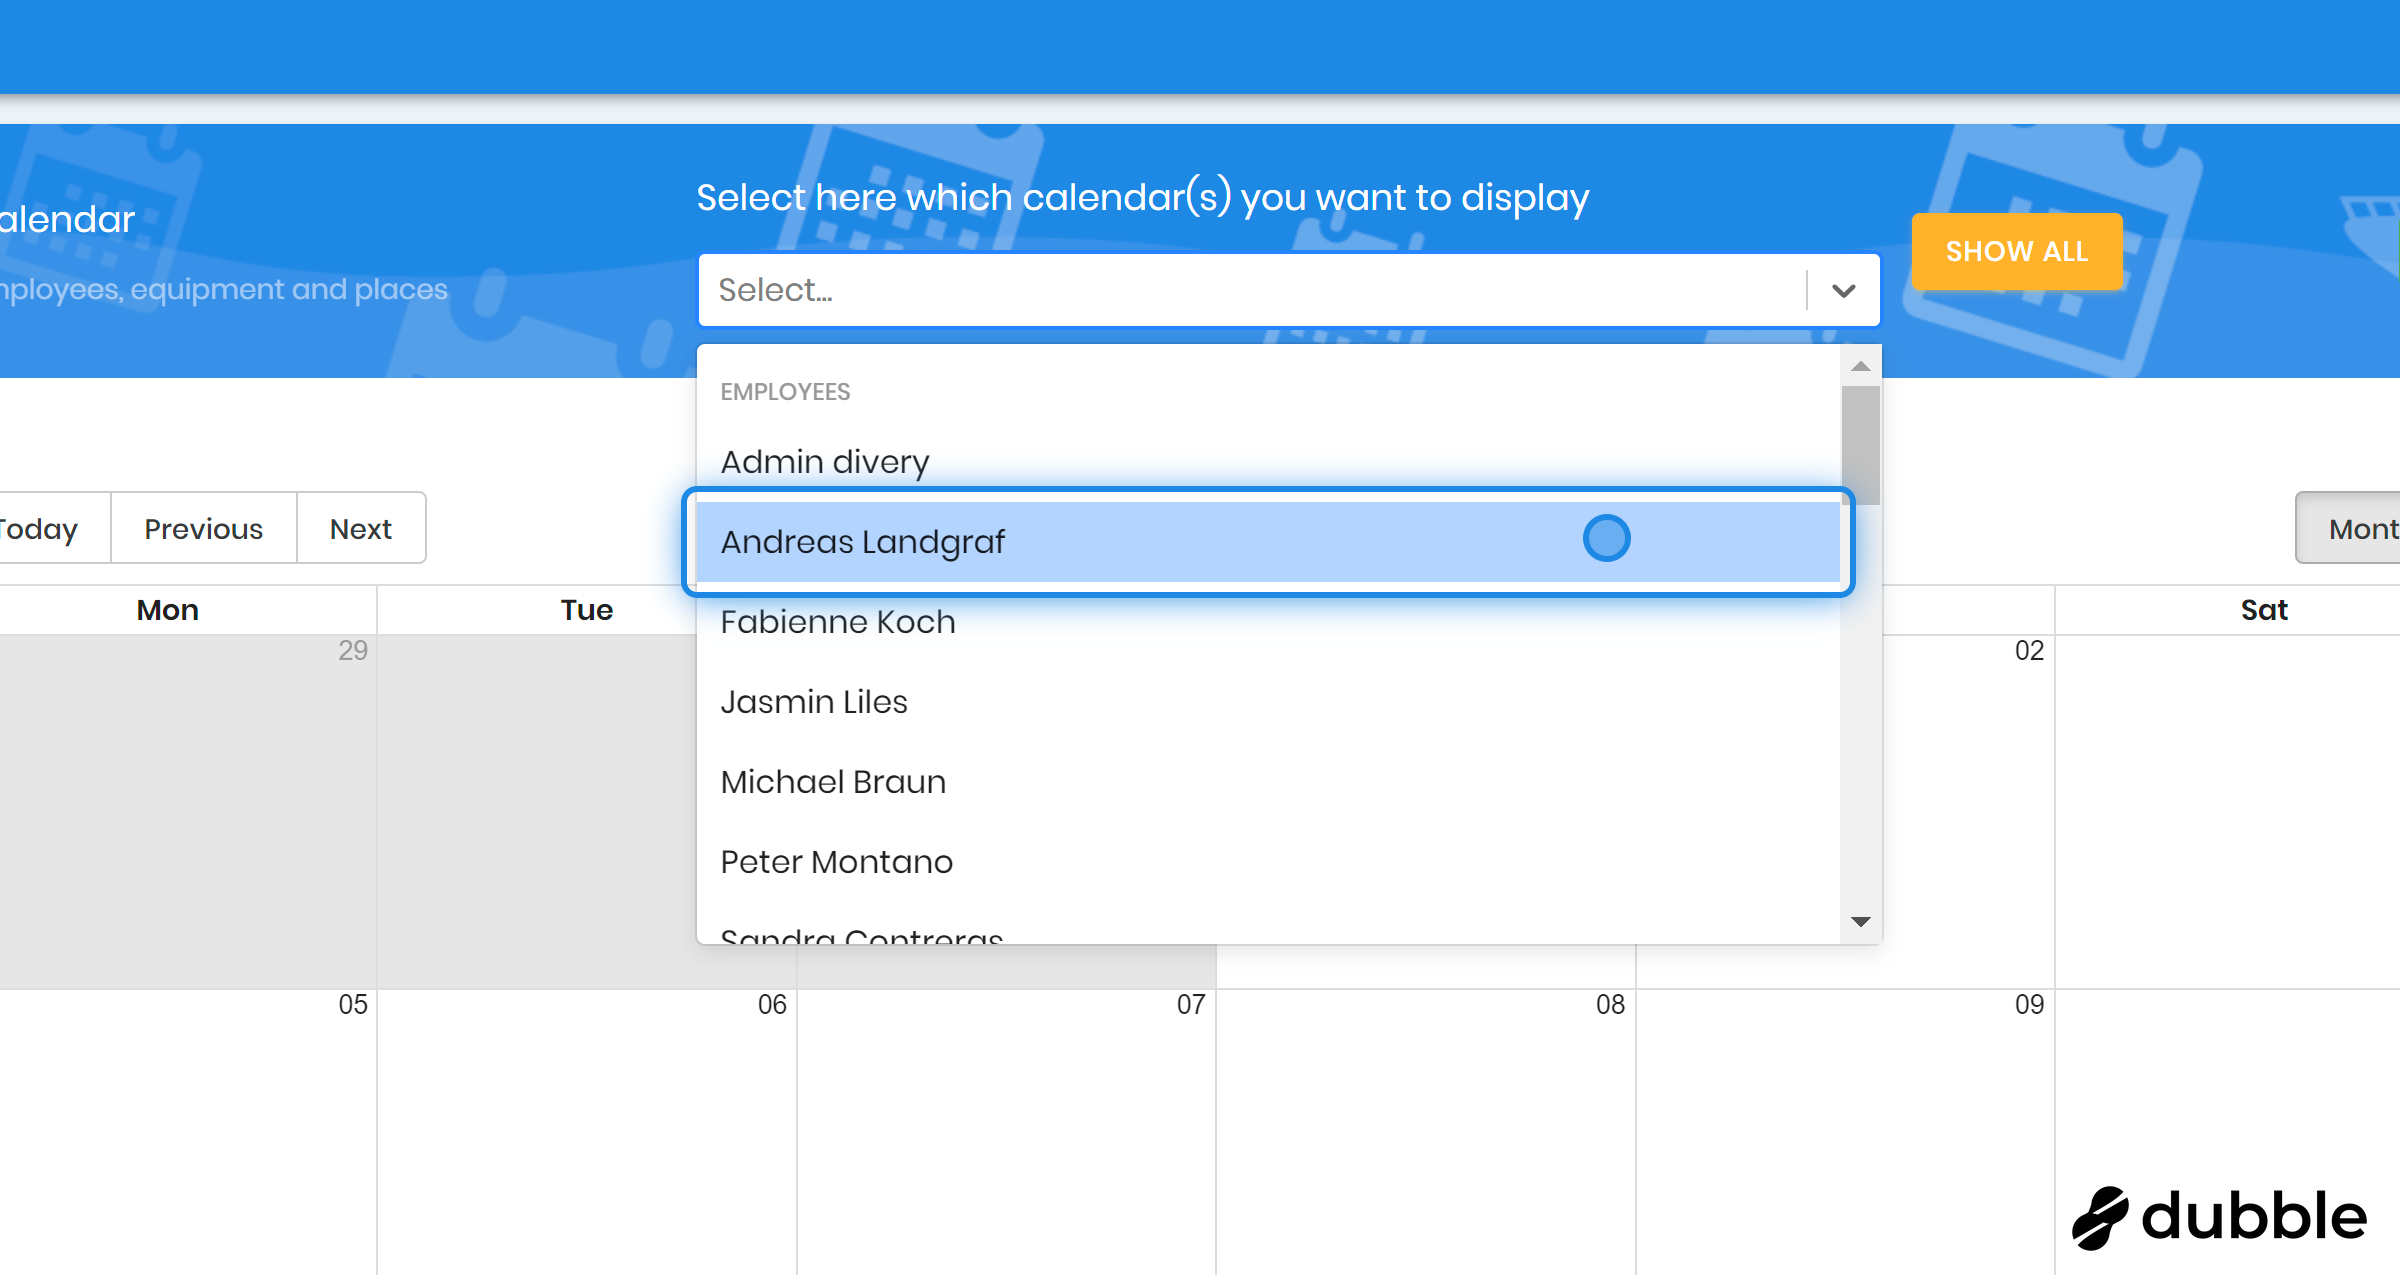
Task: Switch to Month view button
Action: click(2349, 528)
